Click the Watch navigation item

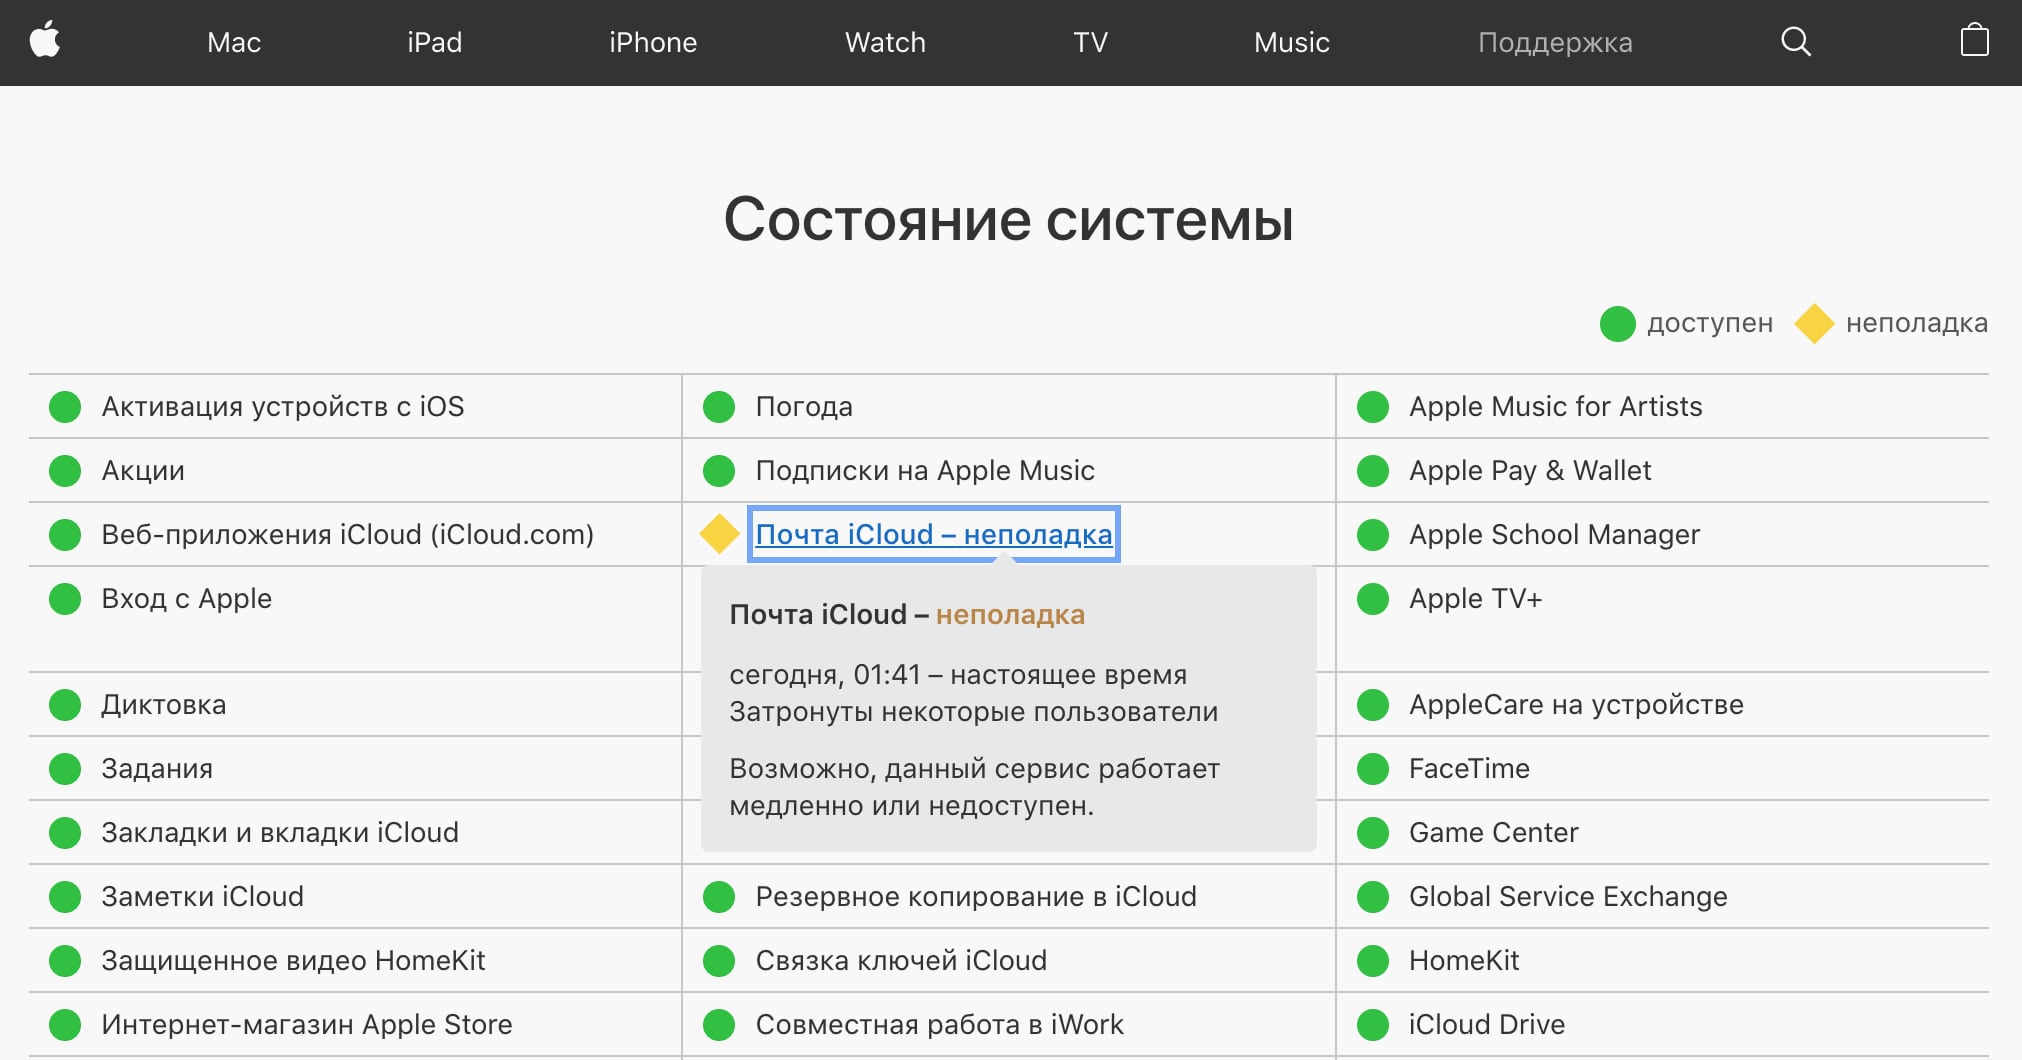point(884,42)
